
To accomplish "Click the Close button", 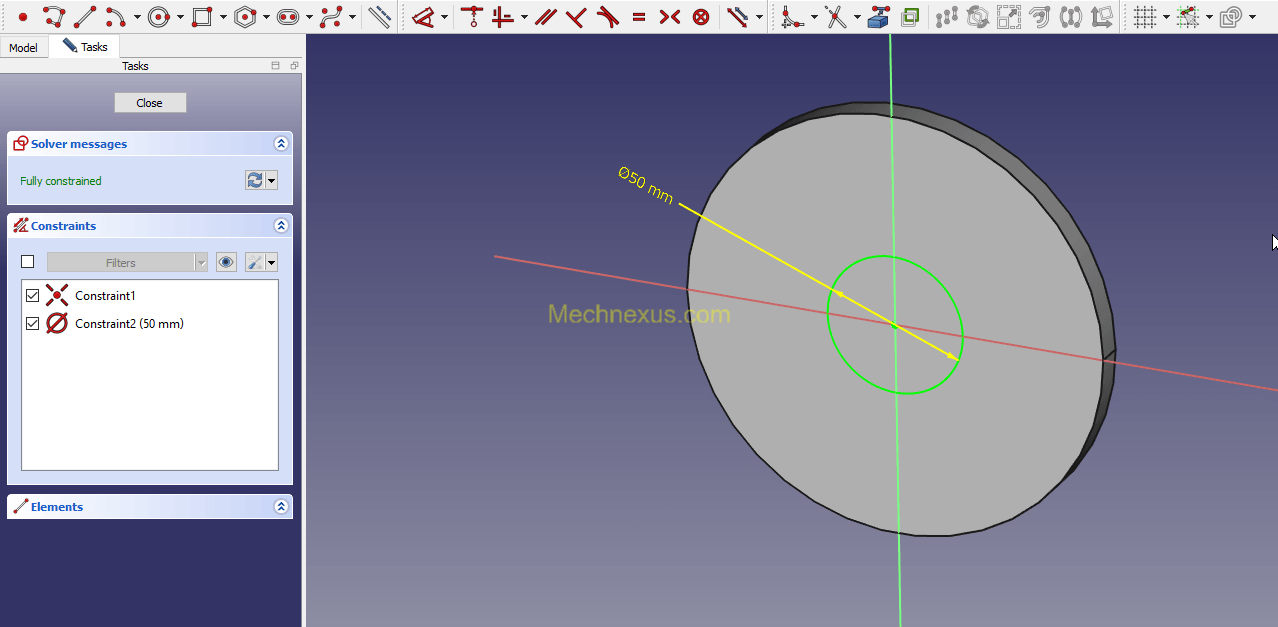I will point(150,103).
